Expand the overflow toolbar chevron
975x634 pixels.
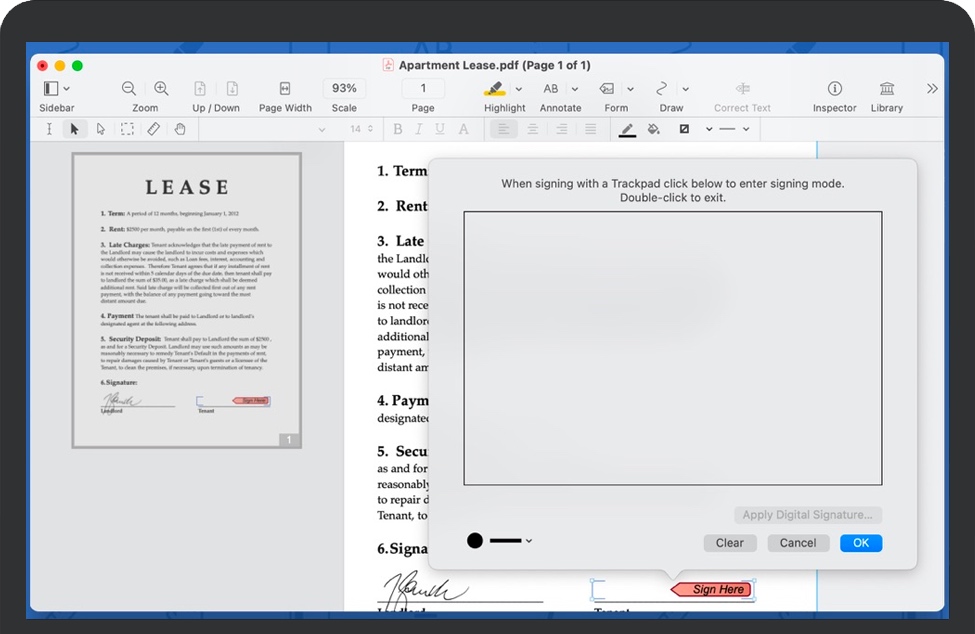[932, 88]
